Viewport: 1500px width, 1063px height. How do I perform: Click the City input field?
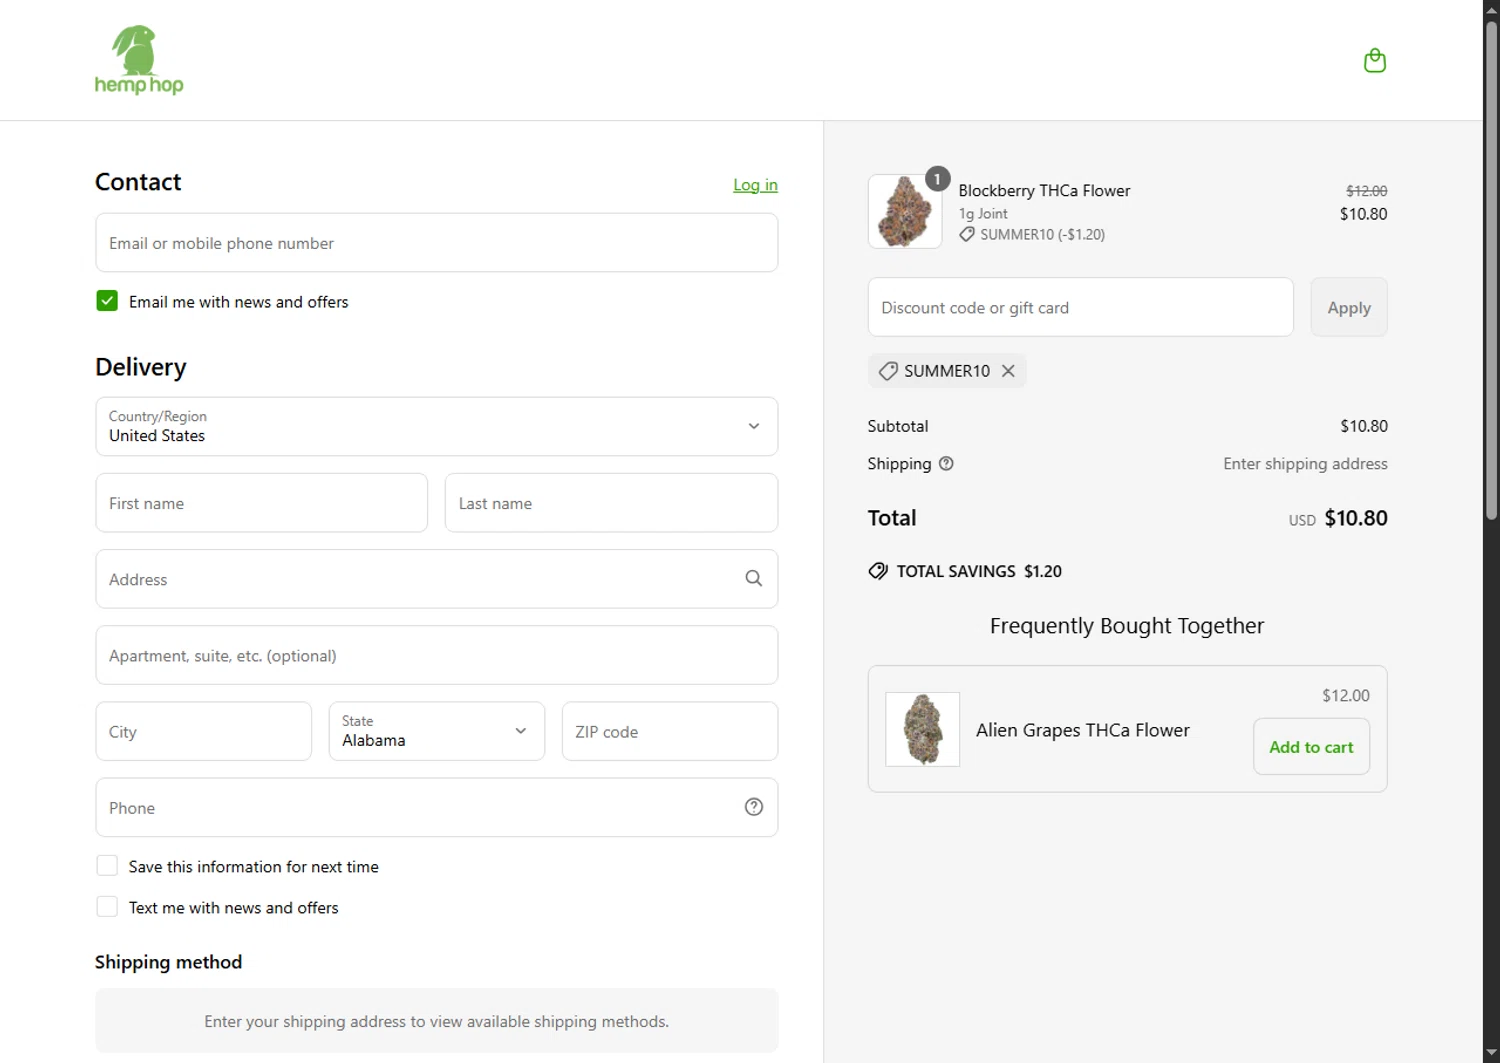click(204, 731)
